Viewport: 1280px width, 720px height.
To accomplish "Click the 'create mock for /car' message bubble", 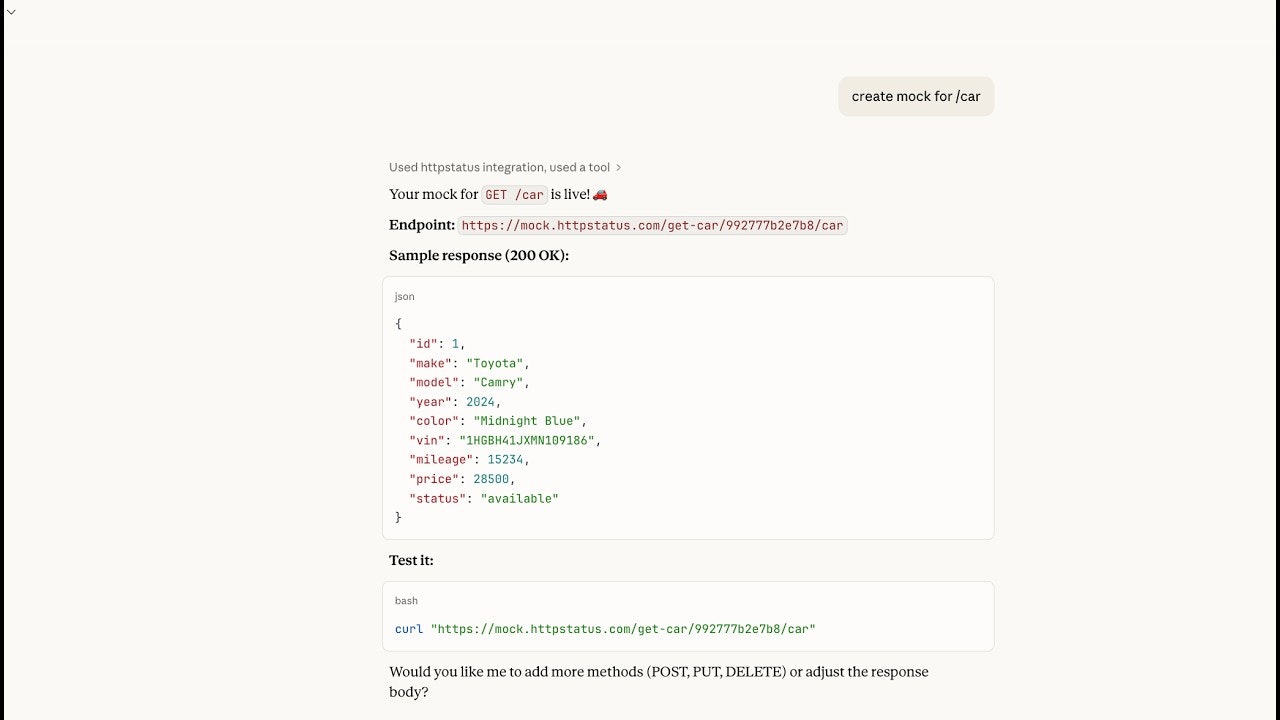I will pos(915,96).
